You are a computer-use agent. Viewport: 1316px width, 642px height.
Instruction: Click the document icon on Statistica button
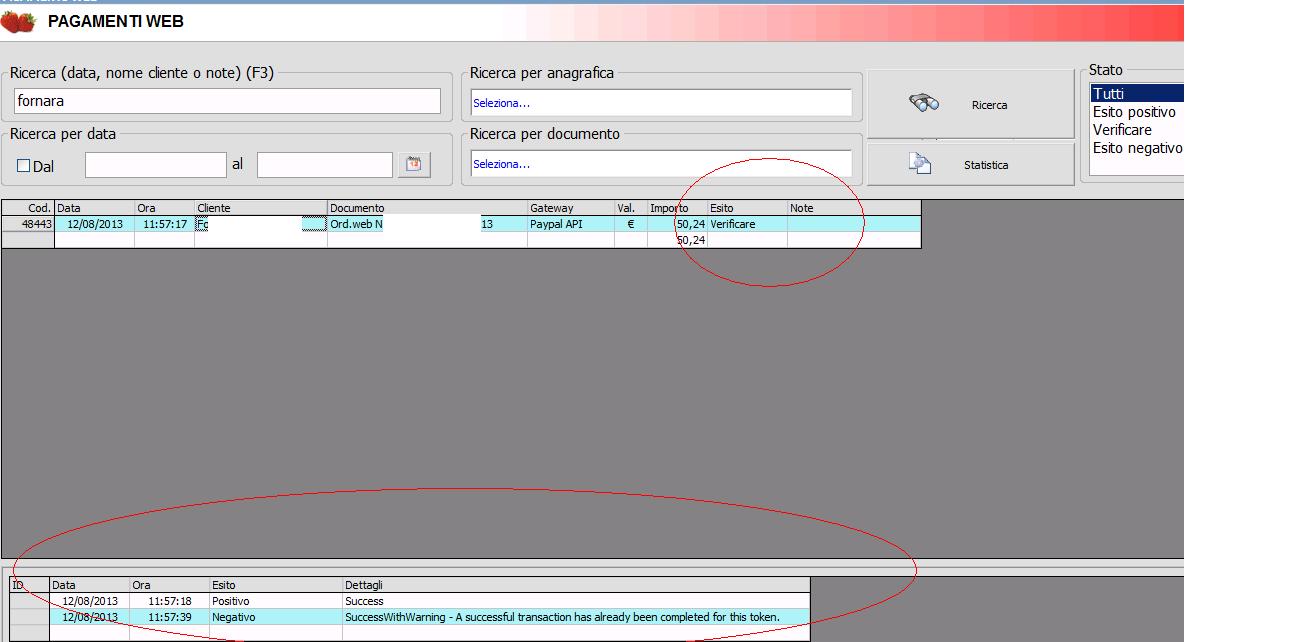coord(920,163)
